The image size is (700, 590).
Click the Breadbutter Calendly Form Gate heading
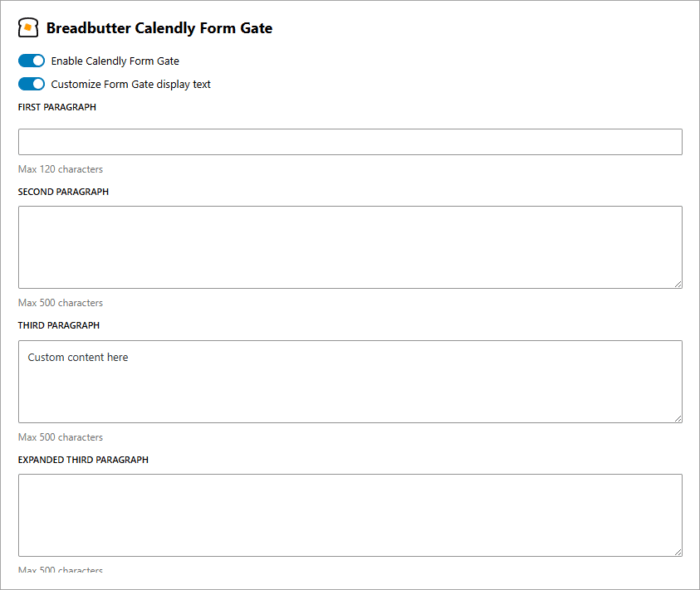point(159,28)
